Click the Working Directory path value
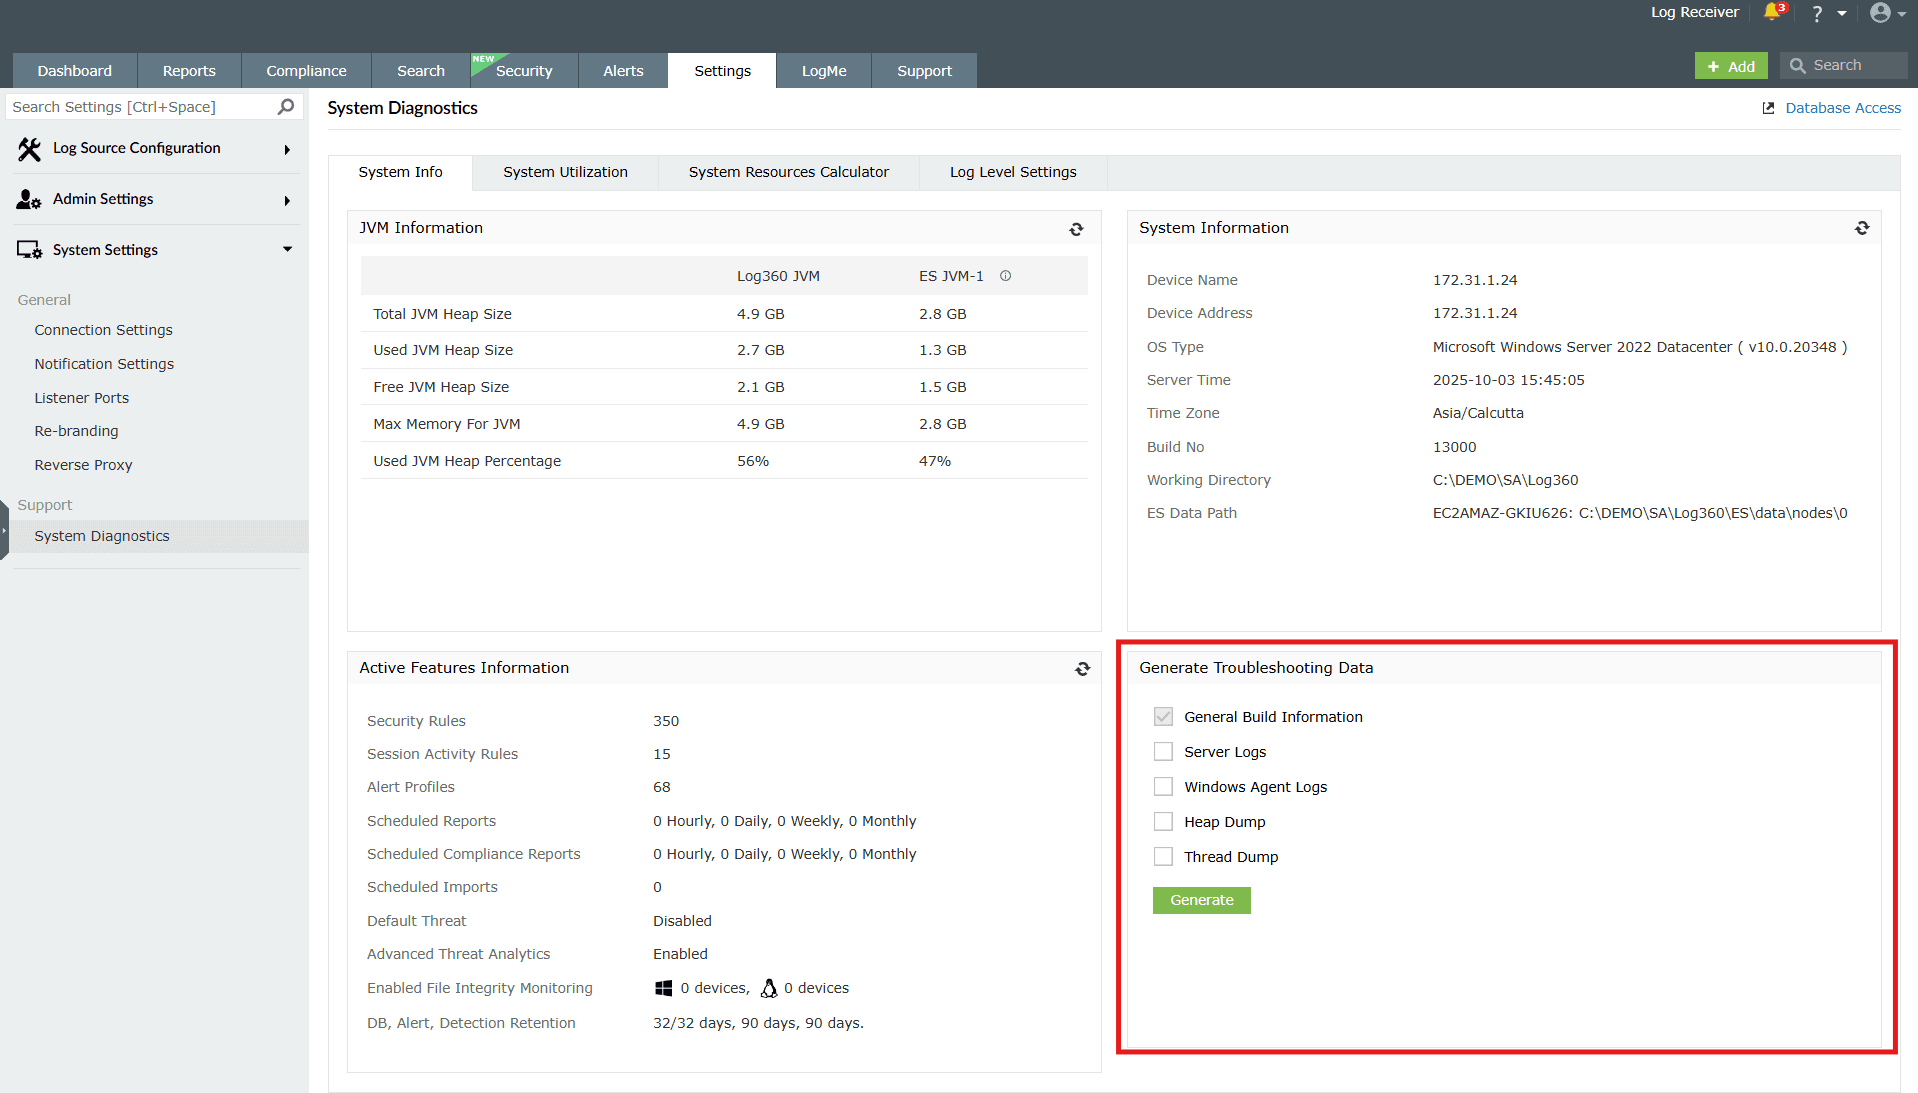This screenshot has height=1093, width=1918. 1505,480
